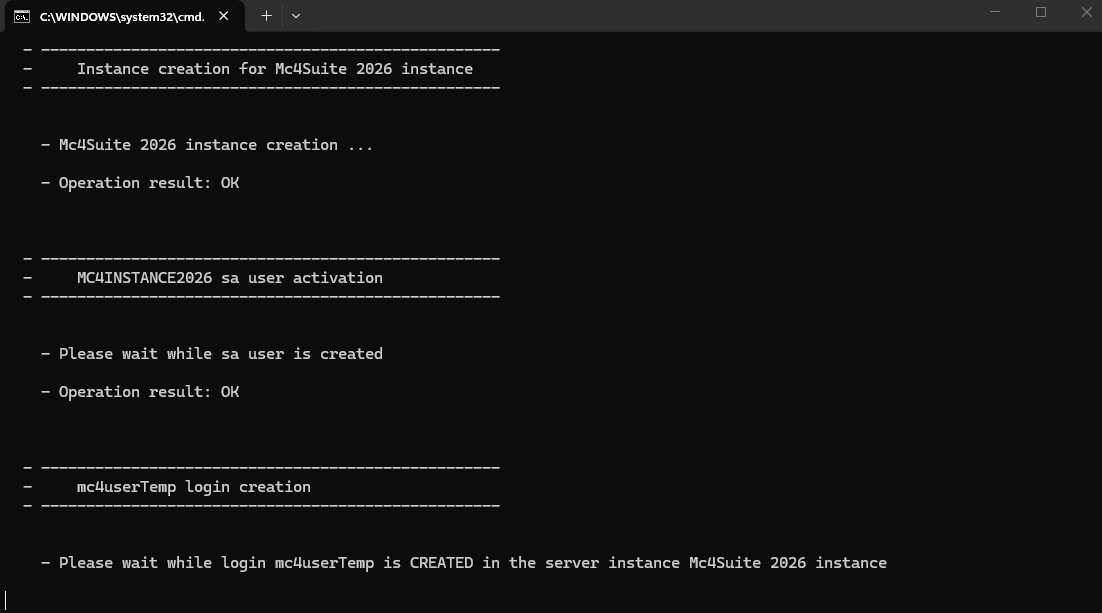Image resolution: width=1102 pixels, height=613 pixels.
Task: Click the cmd icon in the terminal tab
Action: (21, 16)
